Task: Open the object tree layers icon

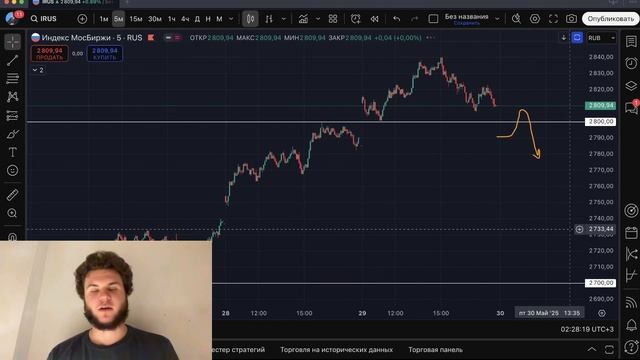Action: [x=631, y=85]
